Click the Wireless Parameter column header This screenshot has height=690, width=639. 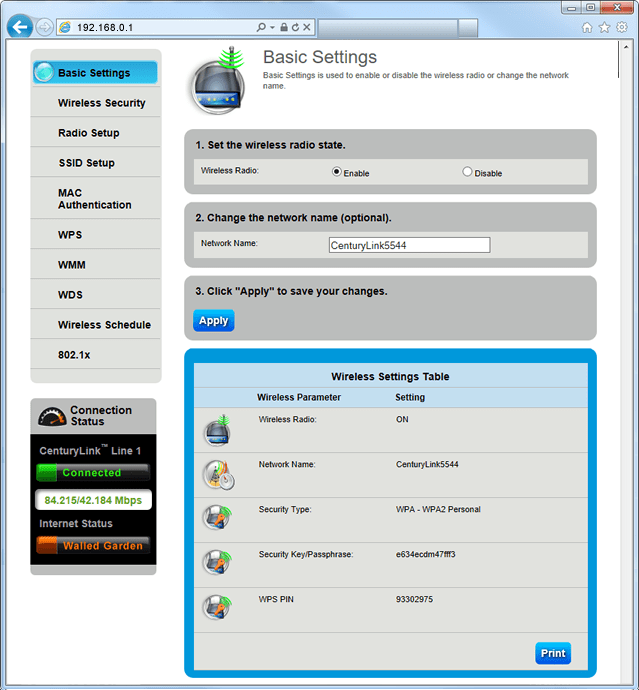[299, 397]
